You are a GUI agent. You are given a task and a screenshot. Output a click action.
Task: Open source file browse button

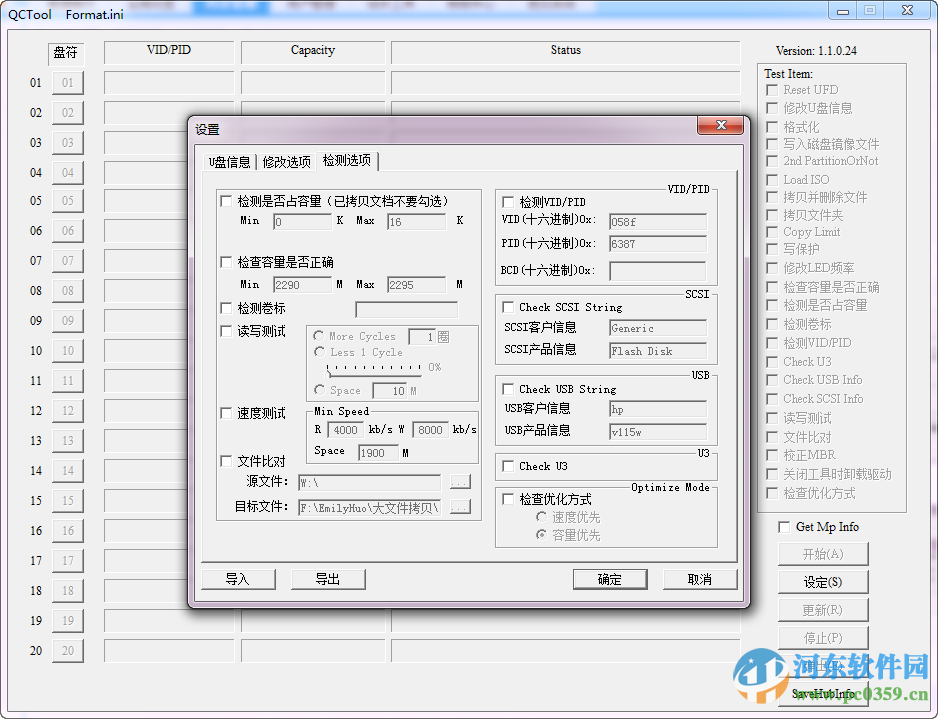(460, 481)
